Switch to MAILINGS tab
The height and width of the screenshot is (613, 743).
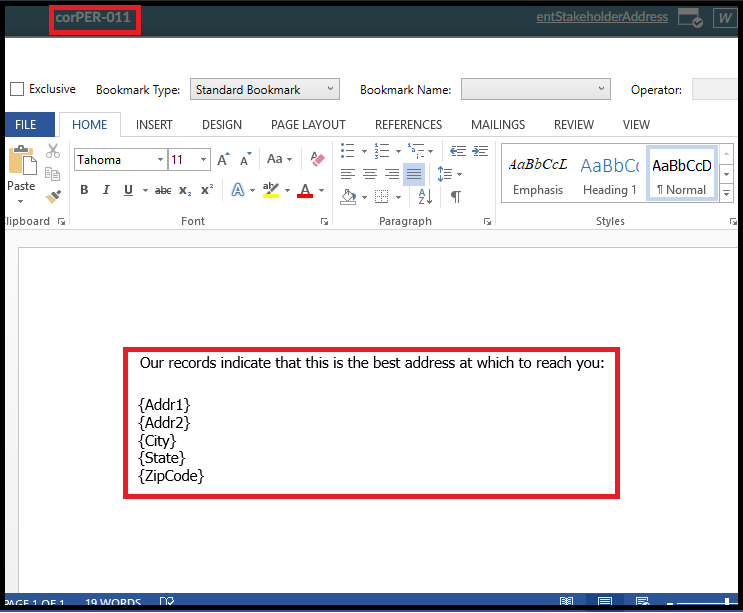click(498, 125)
